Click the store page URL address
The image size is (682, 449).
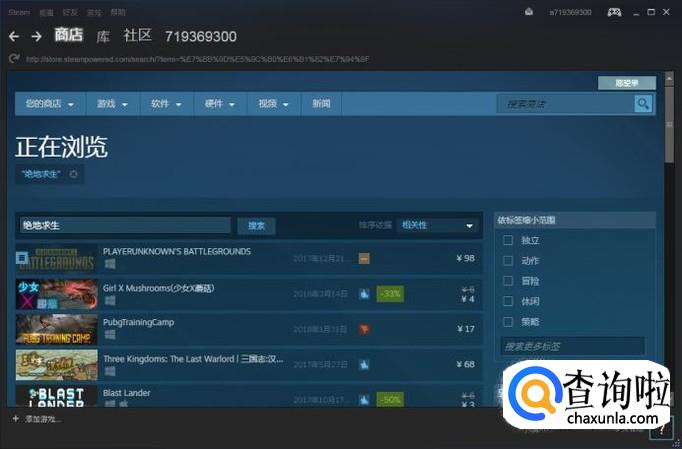197,59
